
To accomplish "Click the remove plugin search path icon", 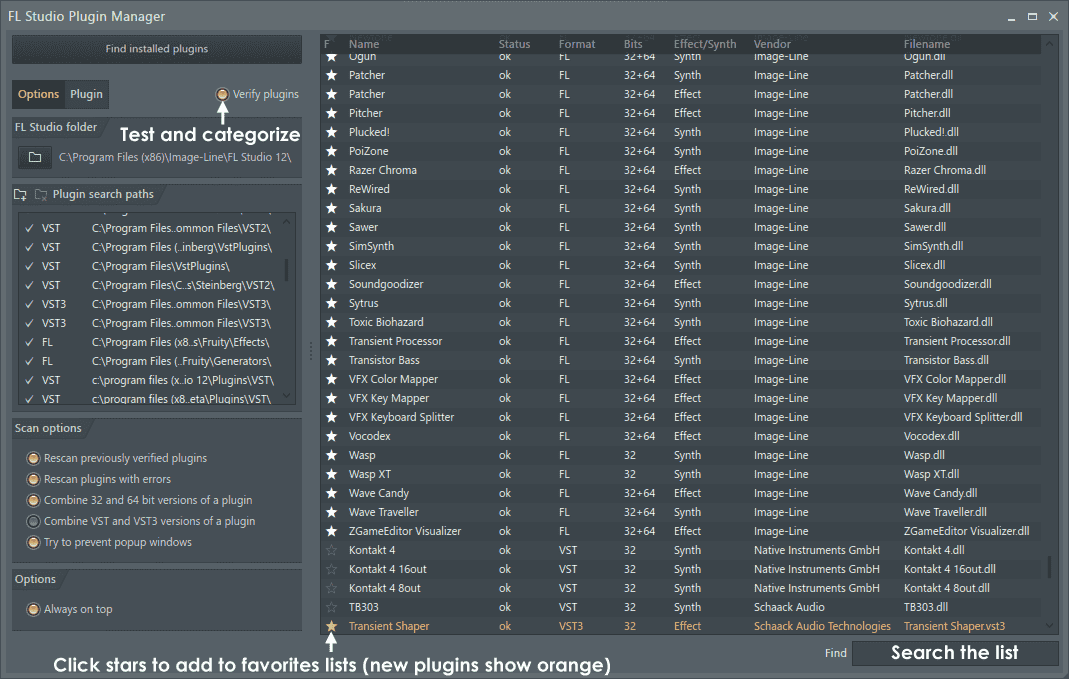I will [x=41, y=195].
